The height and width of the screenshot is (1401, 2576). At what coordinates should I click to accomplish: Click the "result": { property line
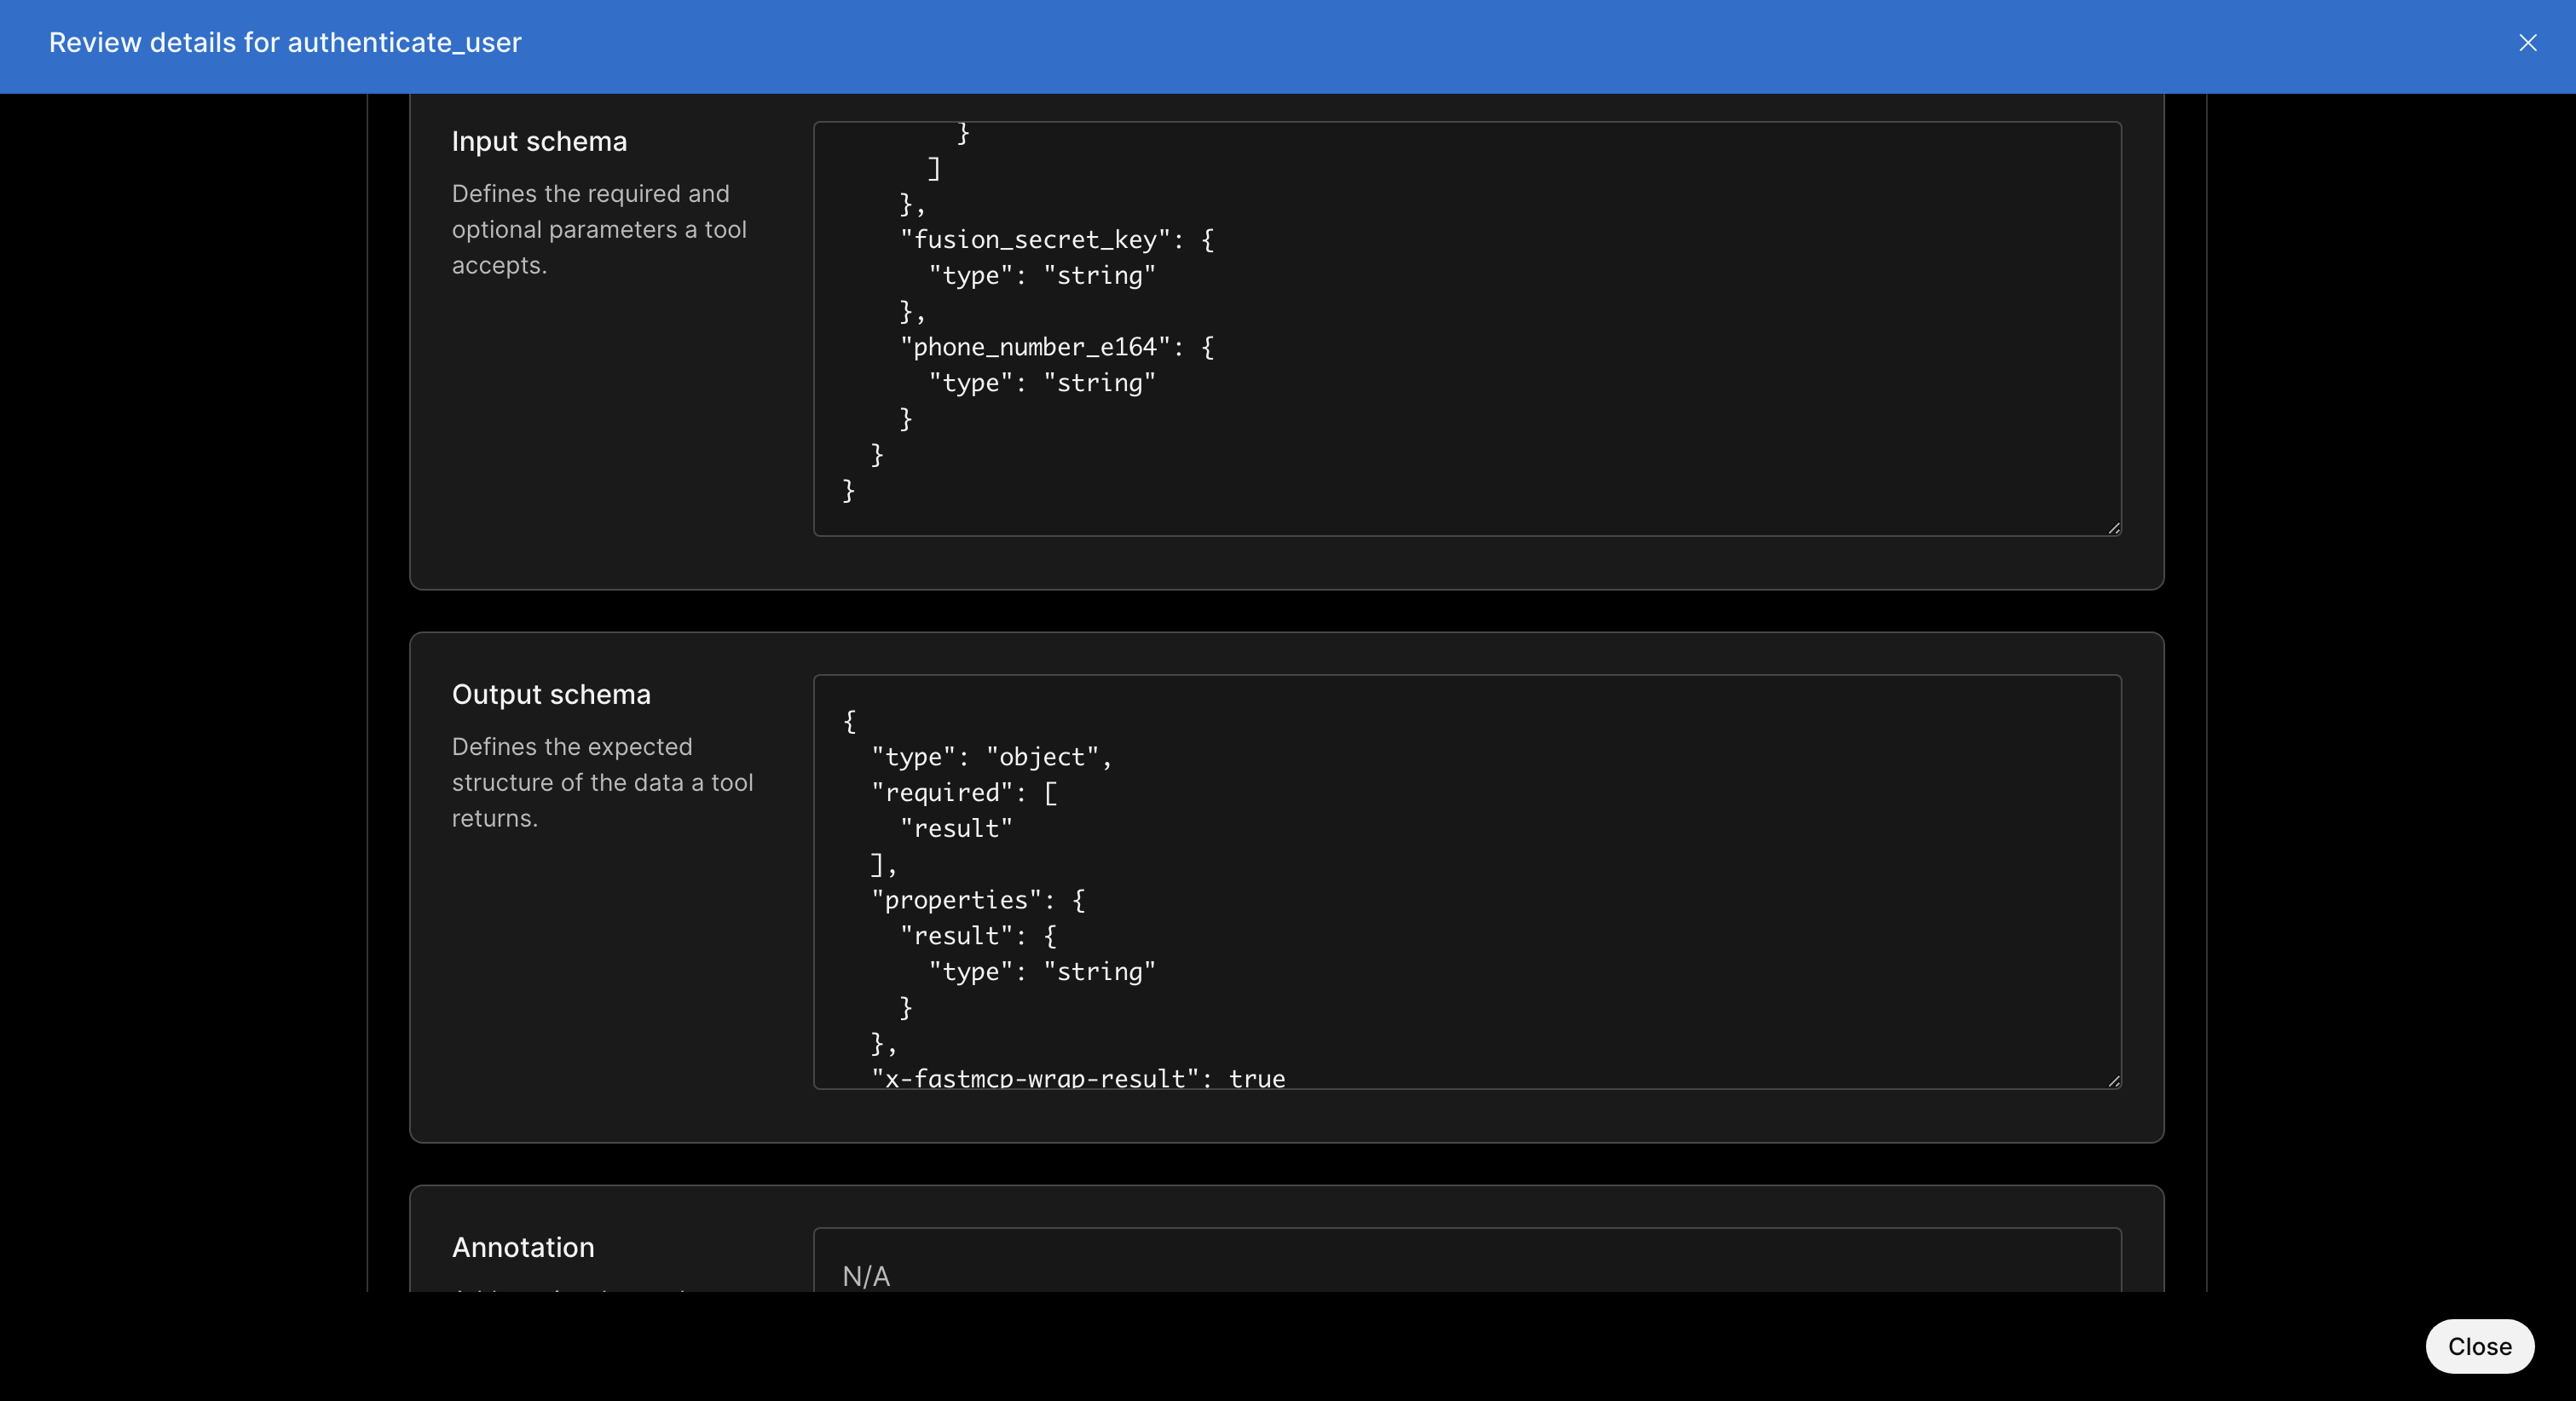click(x=977, y=936)
